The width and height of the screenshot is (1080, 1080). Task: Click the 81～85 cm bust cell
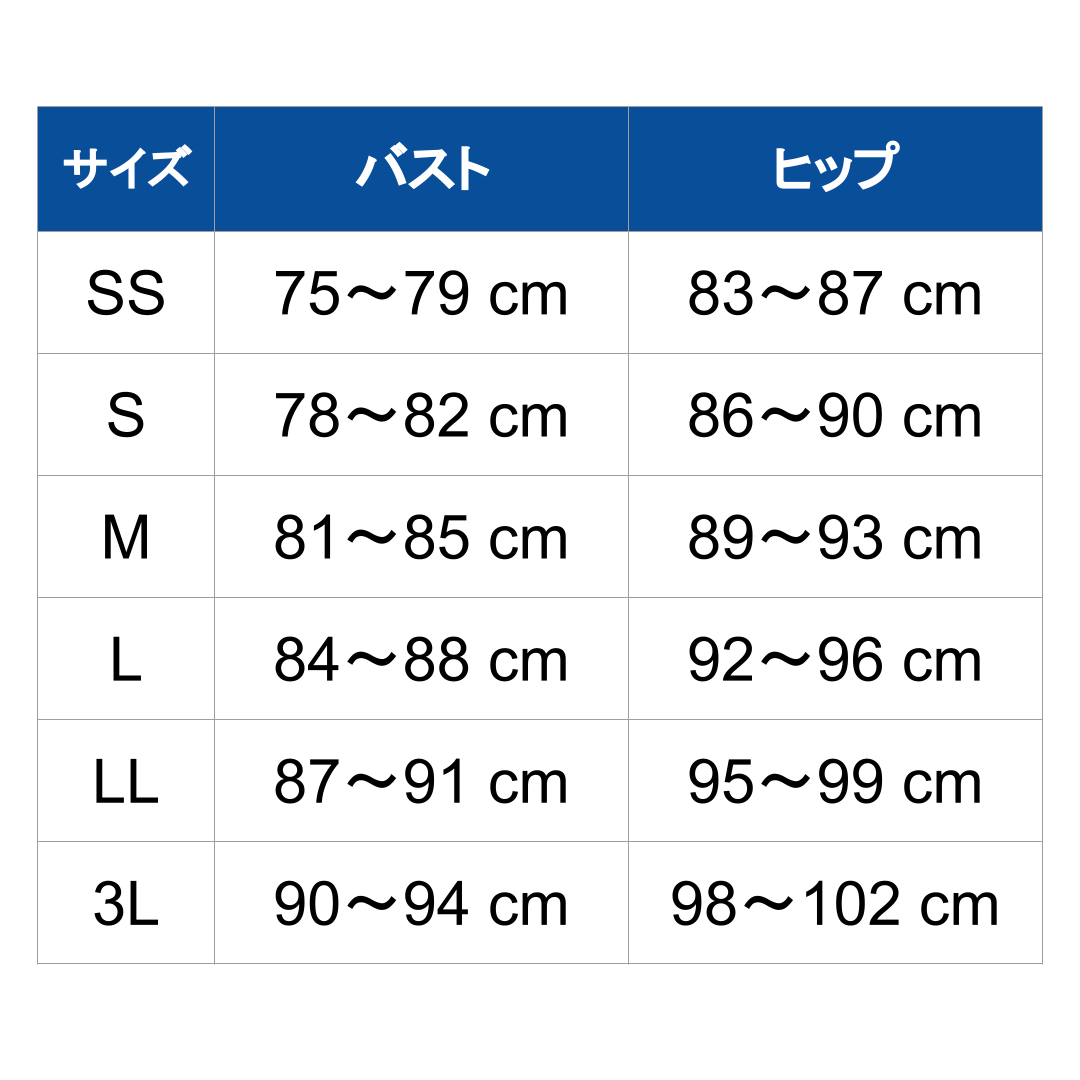pyautogui.click(x=421, y=538)
